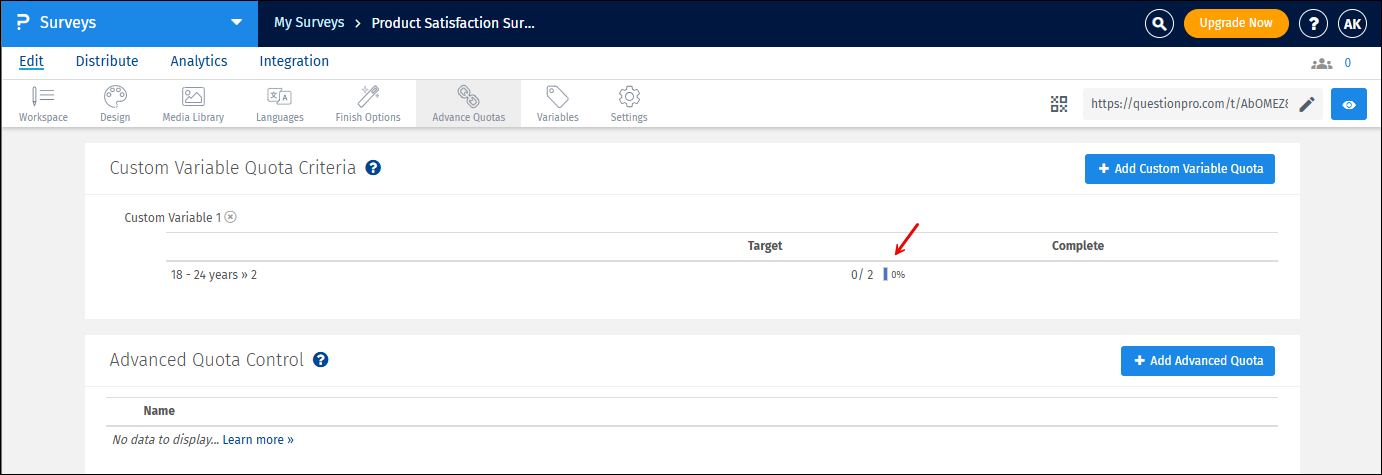Click the search magnifier icon
This screenshot has height=475, width=1382.
pos(1159,23)
